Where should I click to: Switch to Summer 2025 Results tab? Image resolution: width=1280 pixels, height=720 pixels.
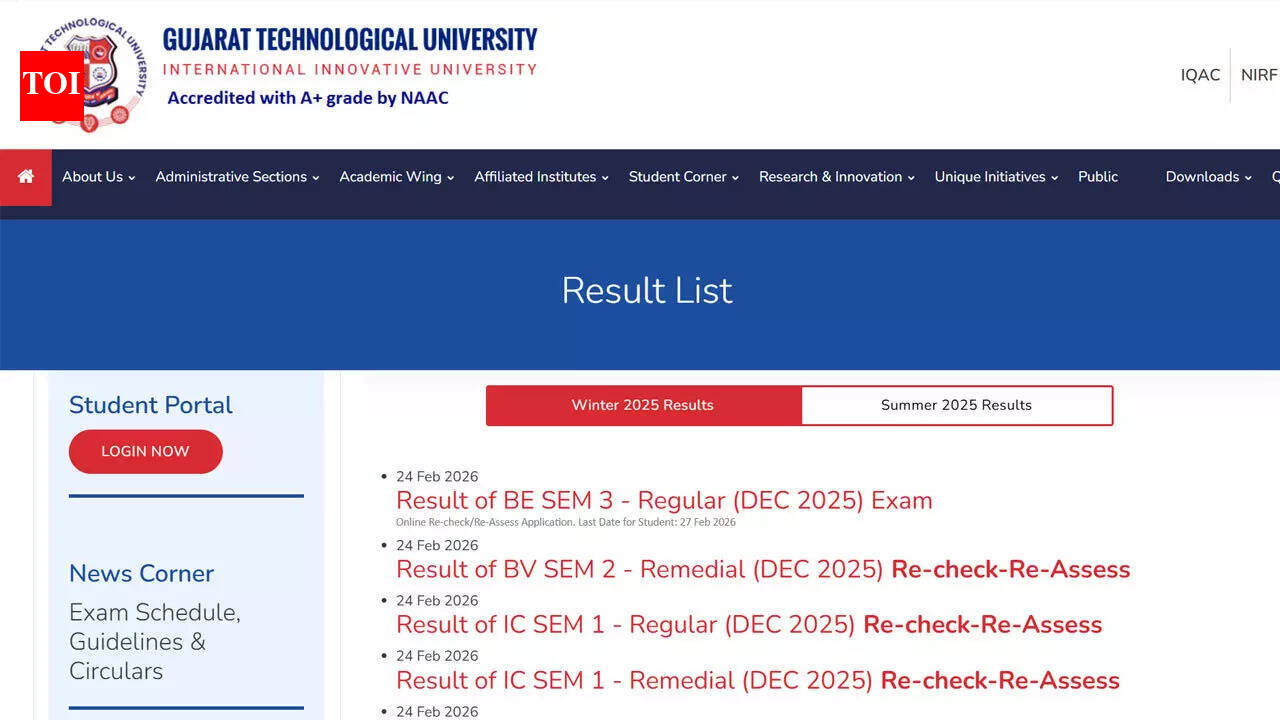956,405
